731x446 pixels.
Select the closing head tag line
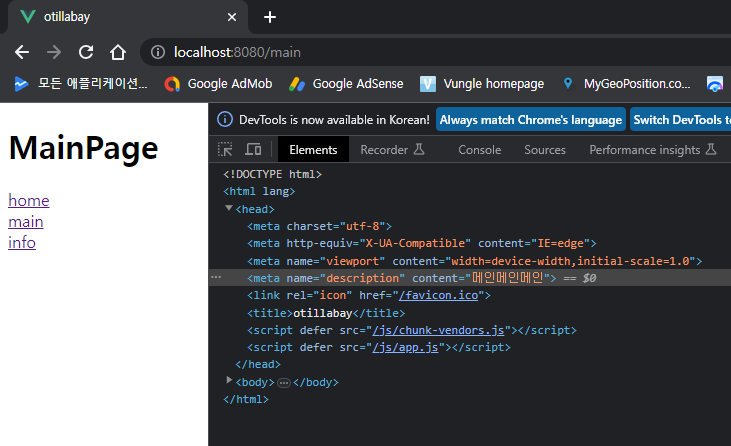click(258, 364)
